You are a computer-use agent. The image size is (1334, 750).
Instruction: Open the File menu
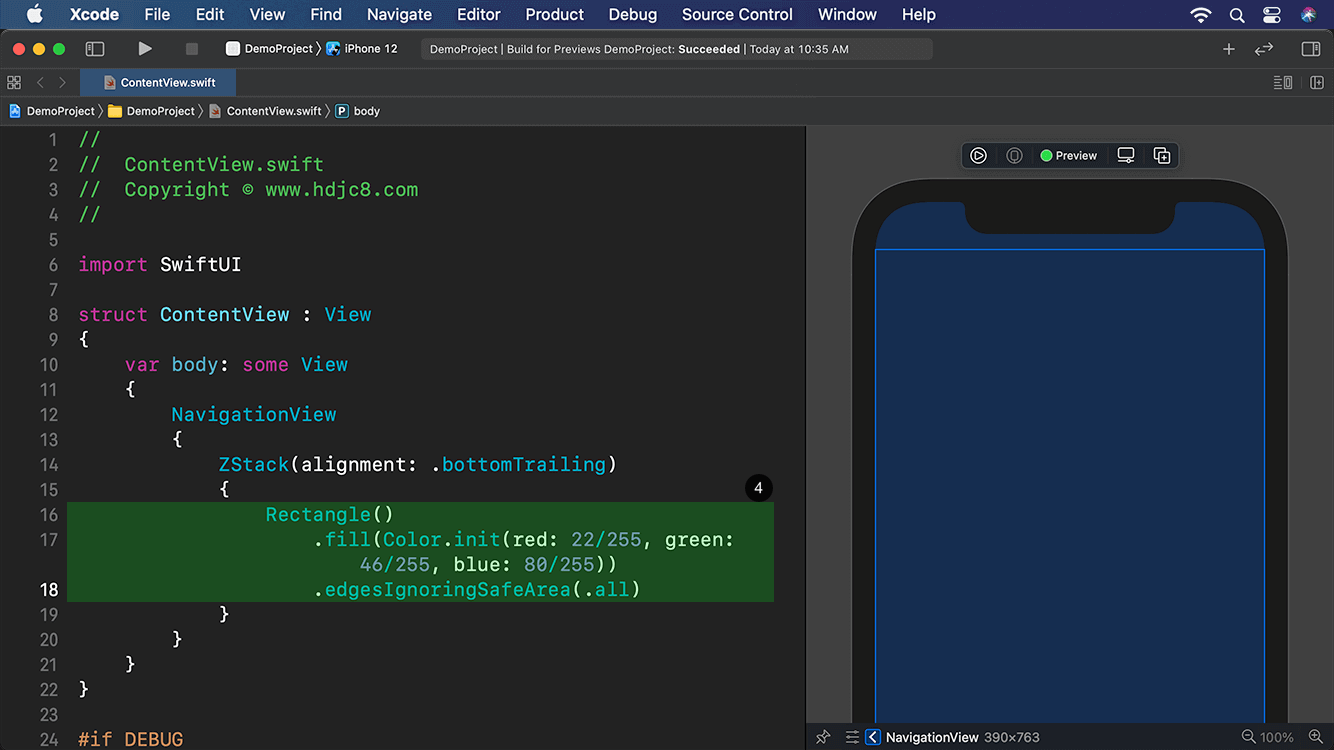click(x=157, y=14)
